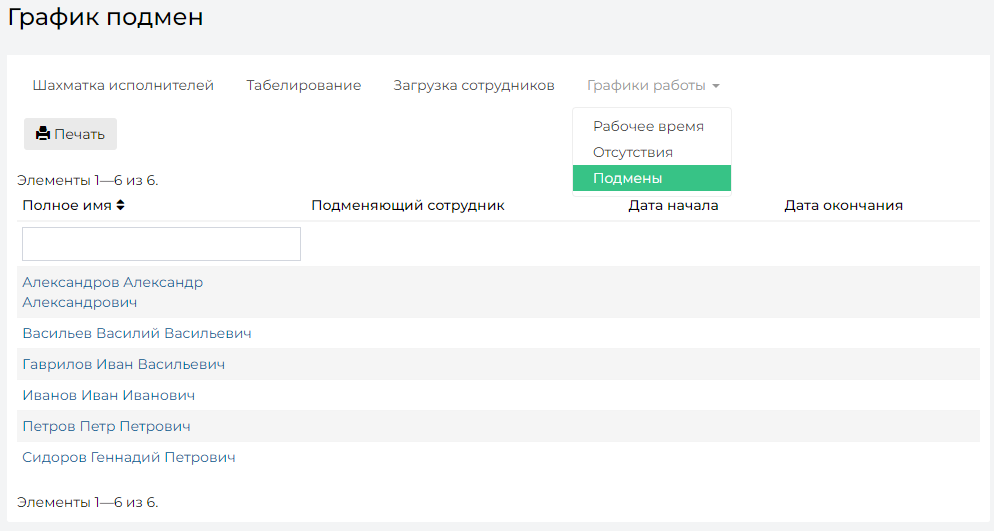This screenshot has width=994, height=531.
Task: Click the Подменяющий сотрудник column header
Action: point(408,205)
